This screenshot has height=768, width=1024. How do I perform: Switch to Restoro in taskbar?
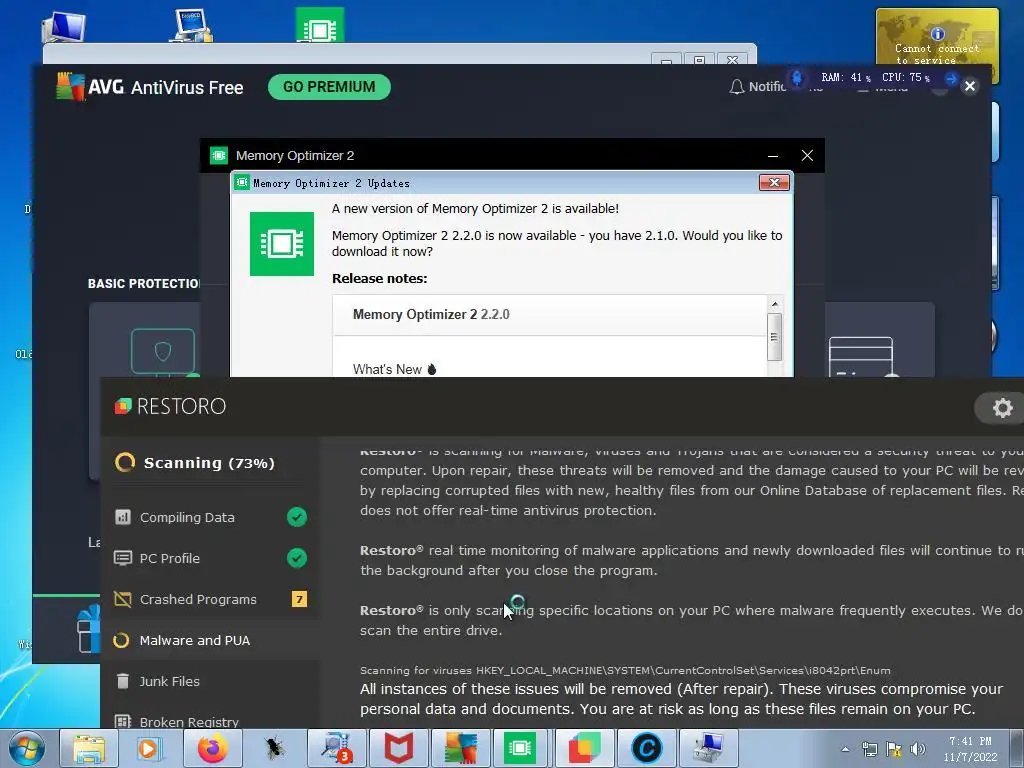point(584,748)
